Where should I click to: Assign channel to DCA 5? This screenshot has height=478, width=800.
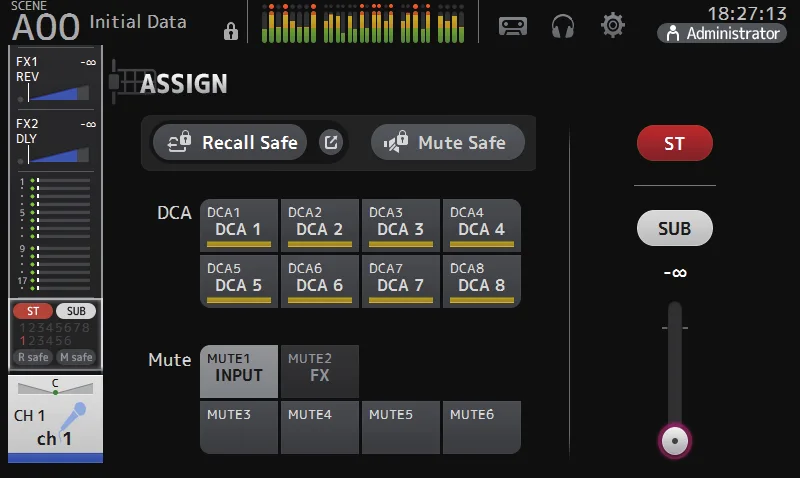pyautogui.click(x=239, y=281)
